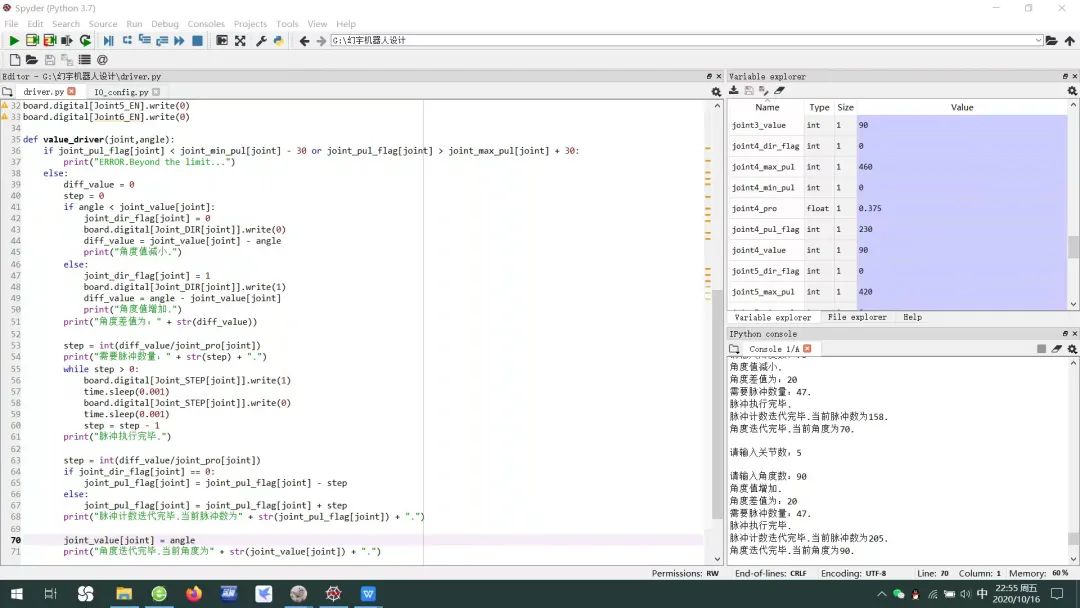Click debugger Step into function icon

(x=145, y=41)
